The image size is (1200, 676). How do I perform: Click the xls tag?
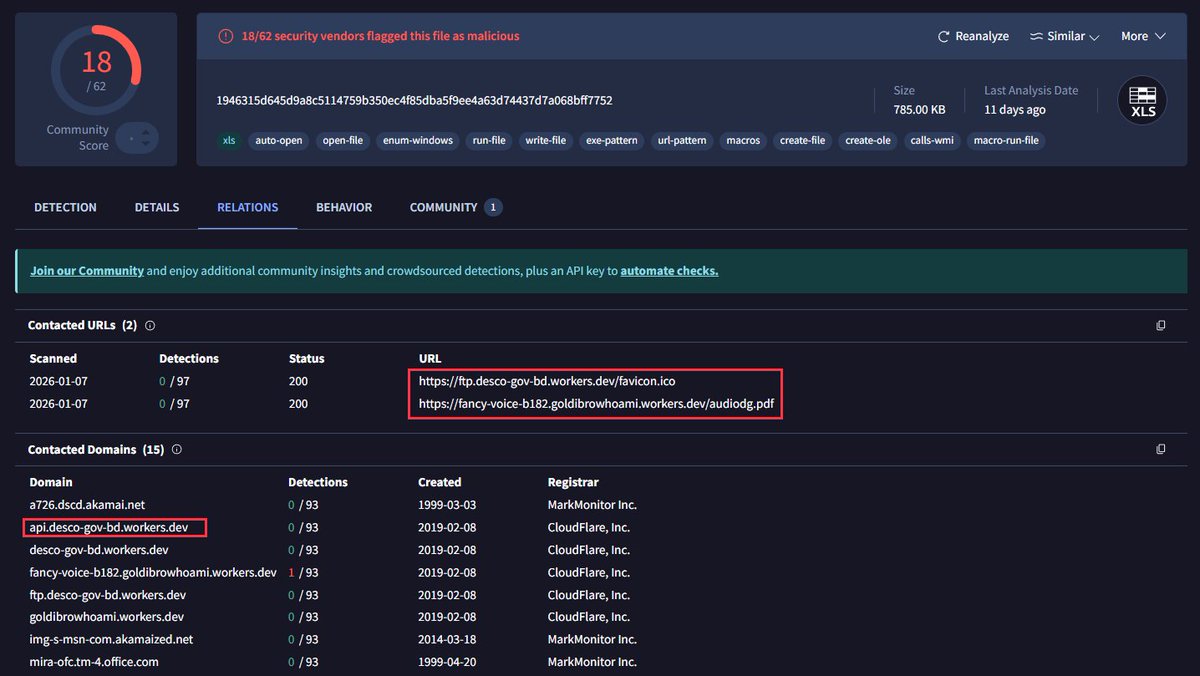tap(229, 141)
